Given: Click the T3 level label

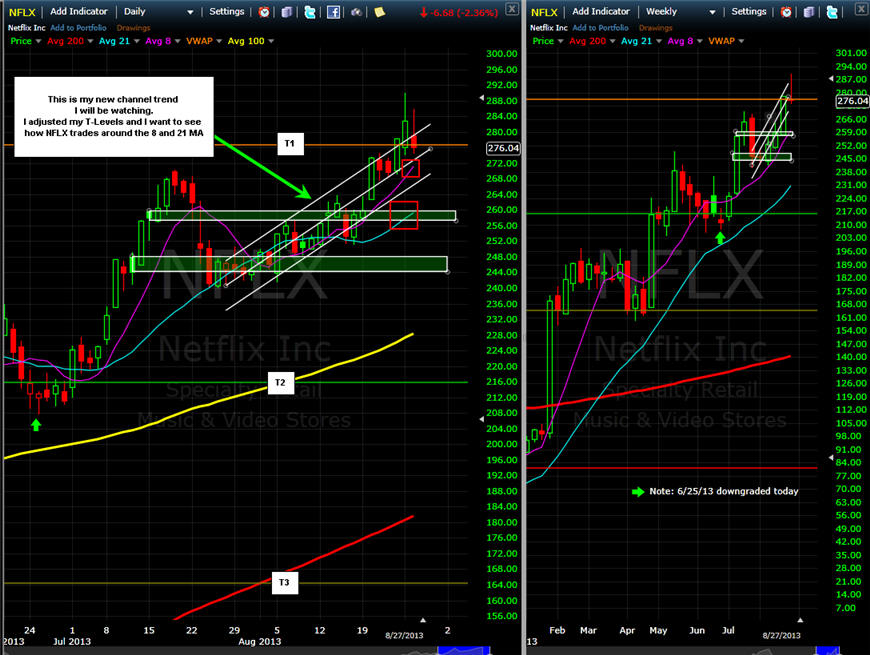Looking at the screenshot, I should click(x=285, y=582).
